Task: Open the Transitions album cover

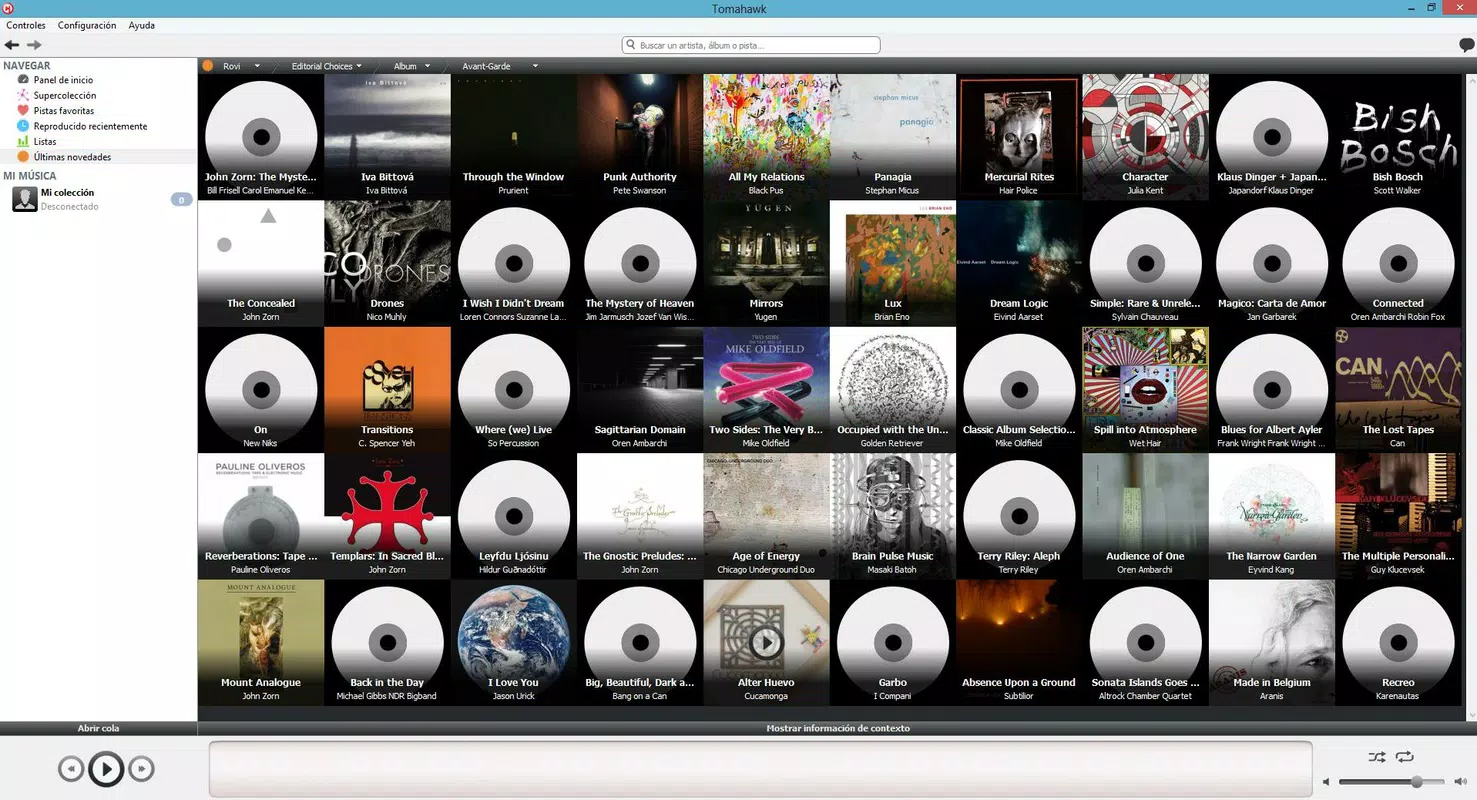Action: click(x=387, y=390)
